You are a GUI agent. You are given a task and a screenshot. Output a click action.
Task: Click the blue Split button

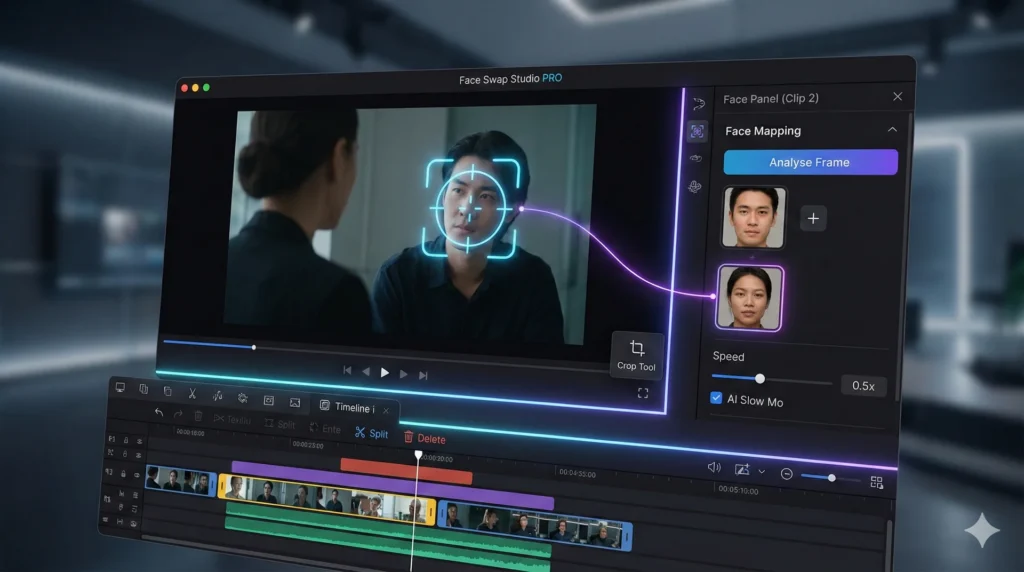point(372,433)
